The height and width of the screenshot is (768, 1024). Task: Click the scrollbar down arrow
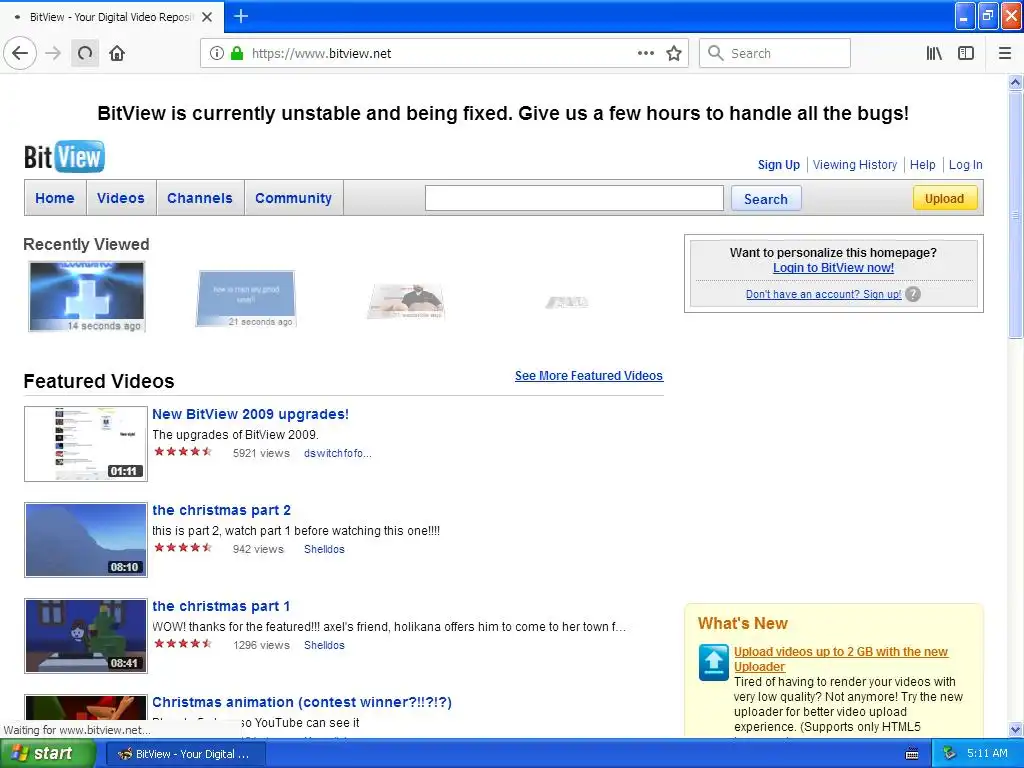pyautogui.click(x=1015, y=729)
